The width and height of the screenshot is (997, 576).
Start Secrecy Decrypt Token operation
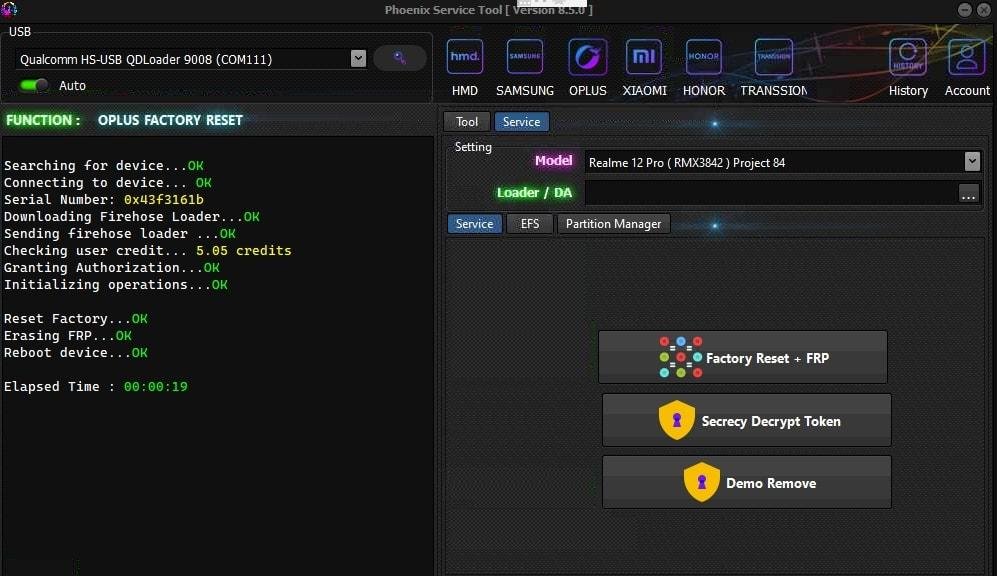(x=746, y=420)
